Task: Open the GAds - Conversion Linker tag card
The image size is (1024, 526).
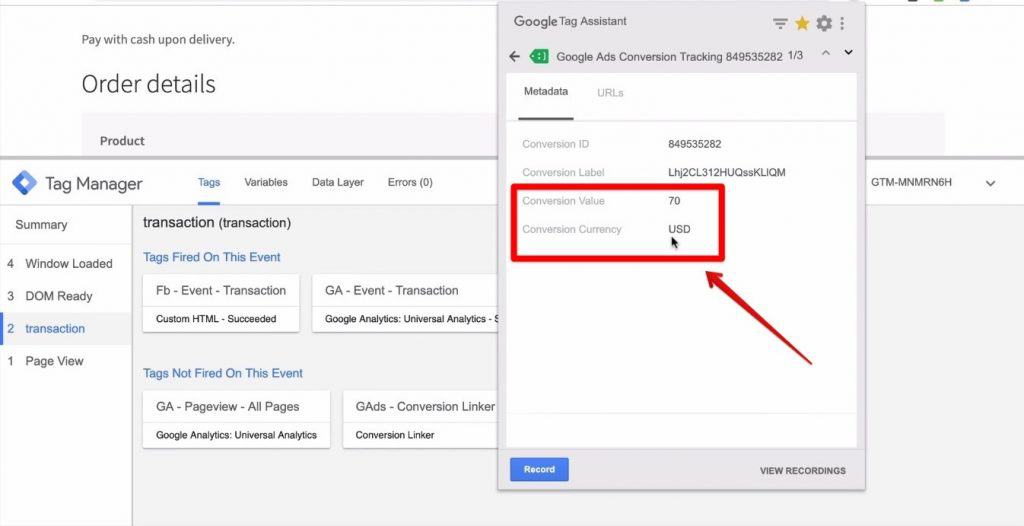Action: point(421,419)
